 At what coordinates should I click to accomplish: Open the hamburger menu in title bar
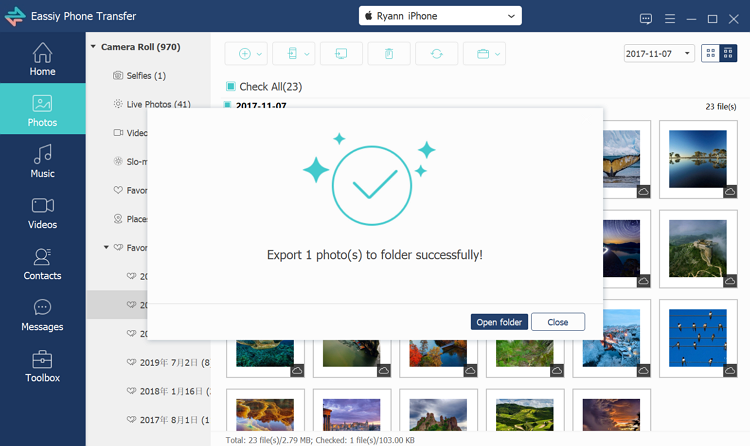(670, 19)
